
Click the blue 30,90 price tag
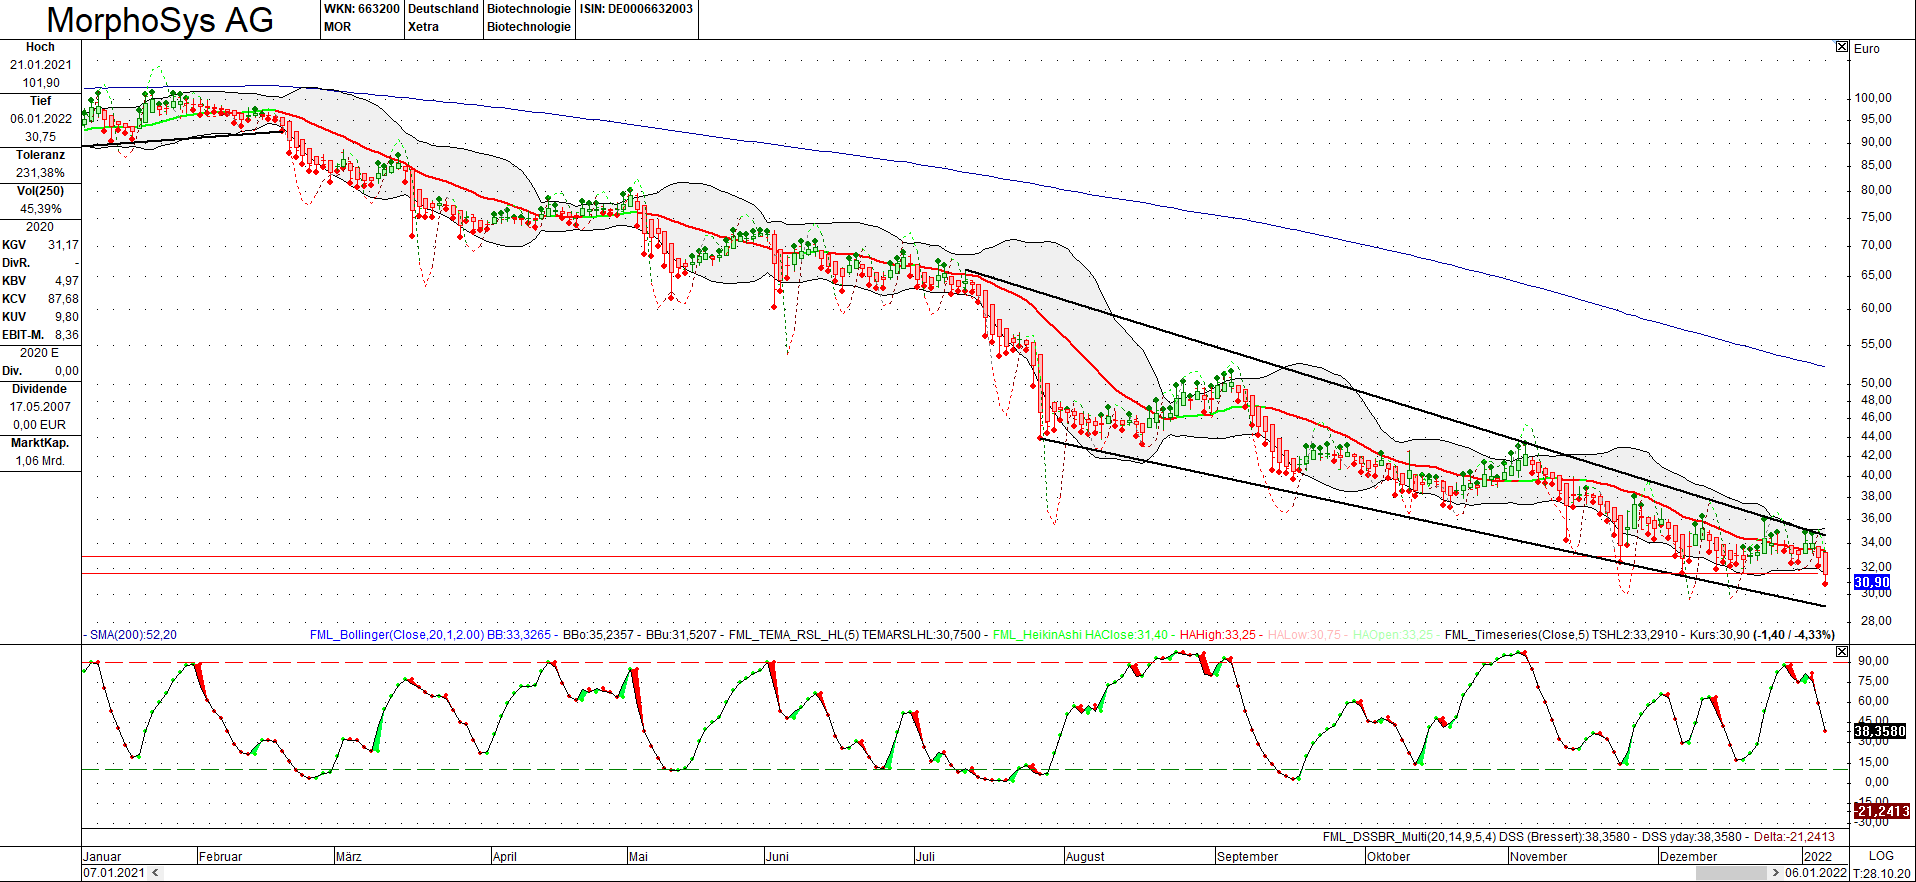(1872, 582)
